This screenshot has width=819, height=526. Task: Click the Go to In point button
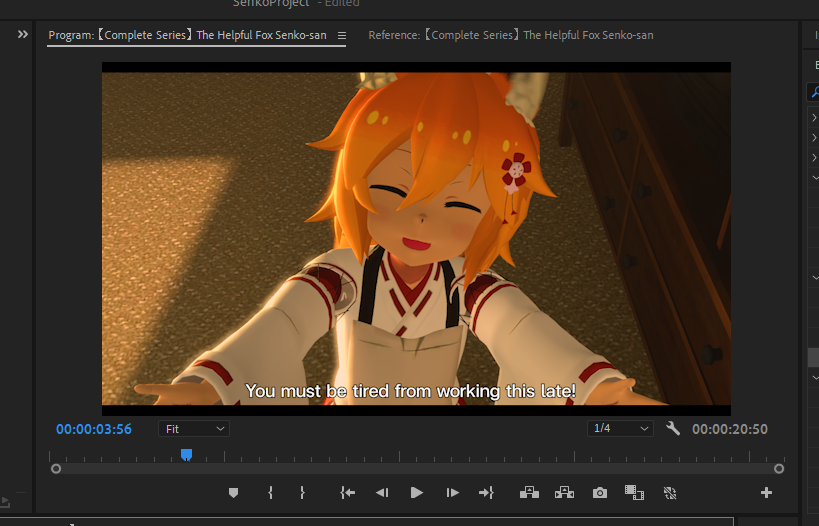[347, 493]
